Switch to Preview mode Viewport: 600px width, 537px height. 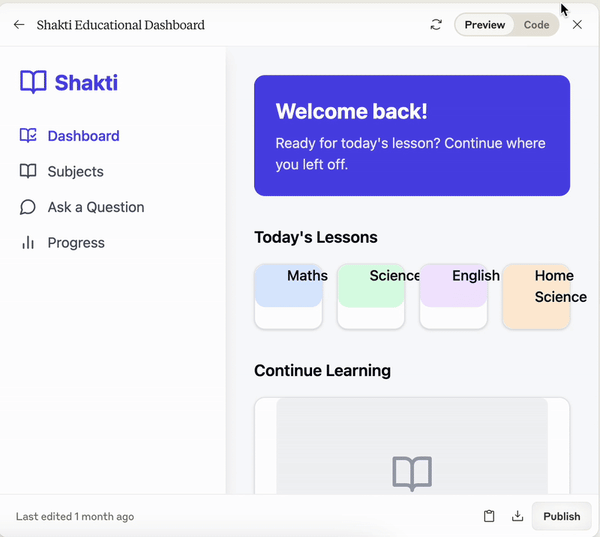tap(484, 25)
